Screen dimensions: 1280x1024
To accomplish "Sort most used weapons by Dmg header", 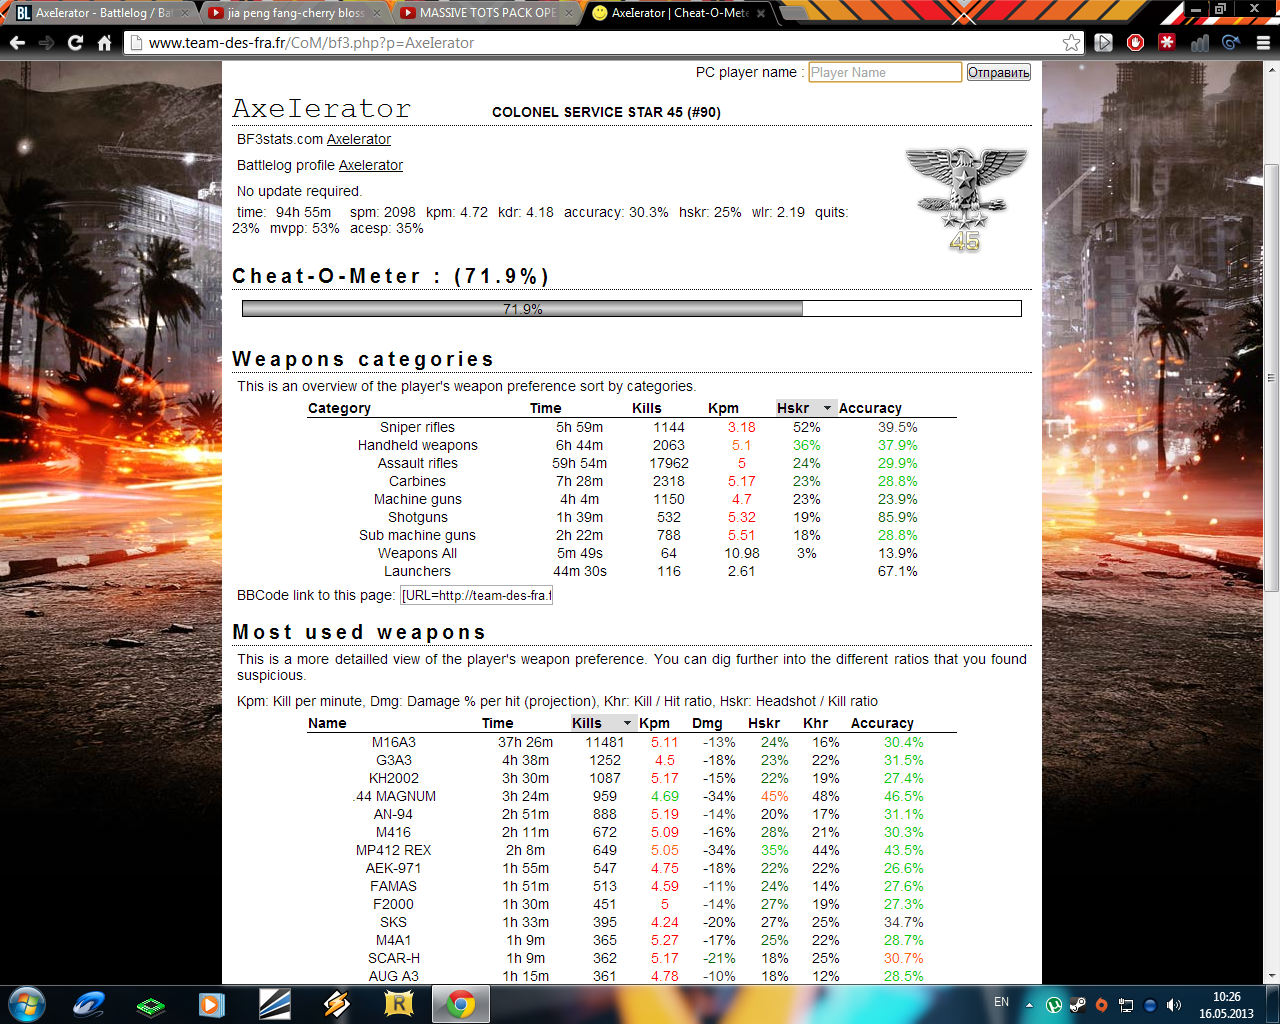I will pos(707,723).
